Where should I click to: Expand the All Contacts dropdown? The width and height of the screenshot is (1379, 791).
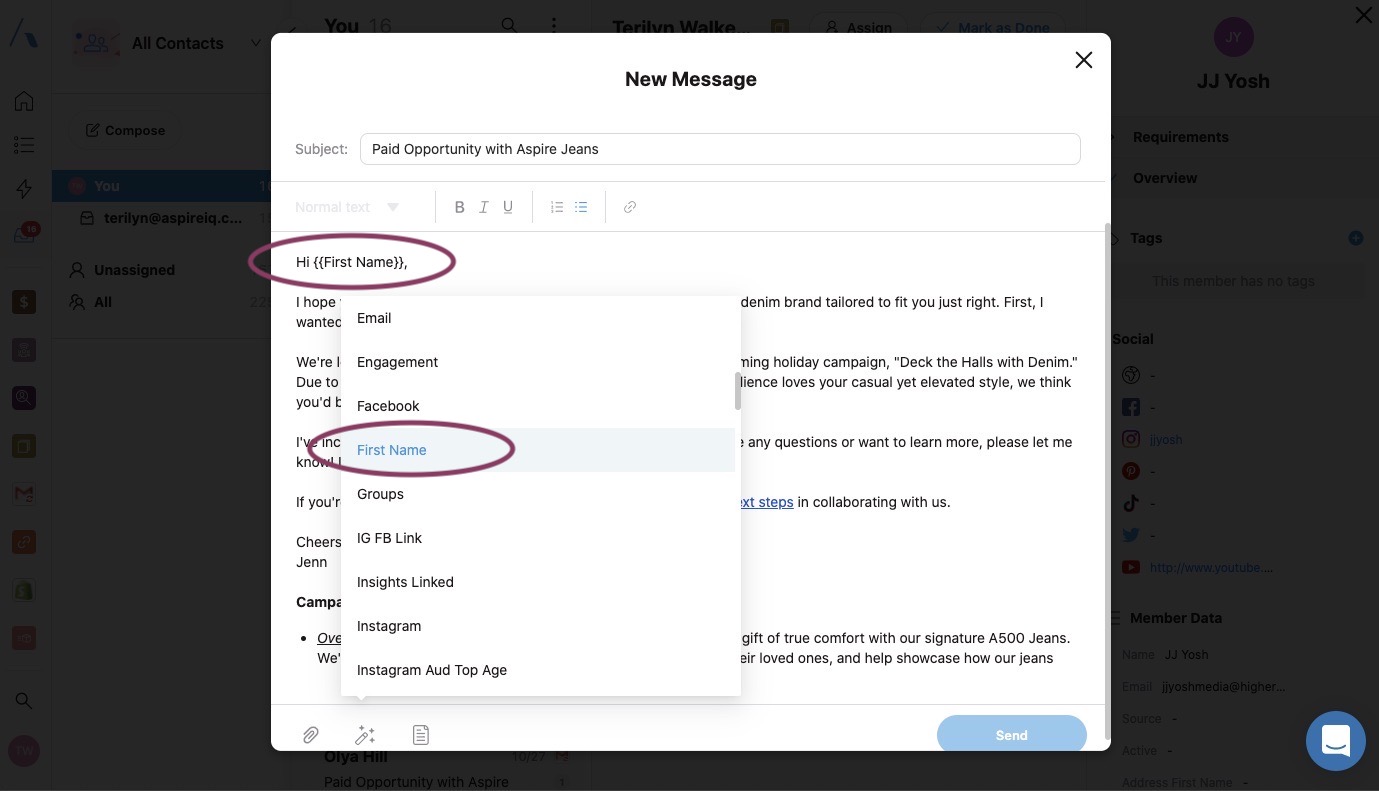(x=255, y=43)
